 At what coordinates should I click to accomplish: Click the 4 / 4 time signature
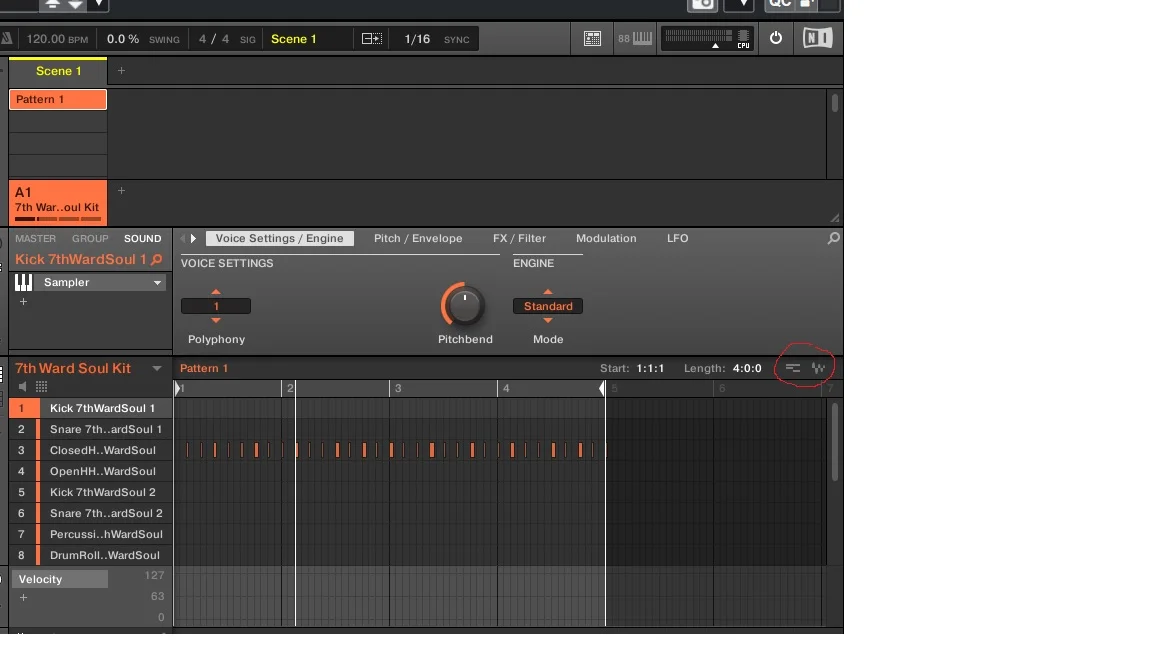tap(214, 39)
